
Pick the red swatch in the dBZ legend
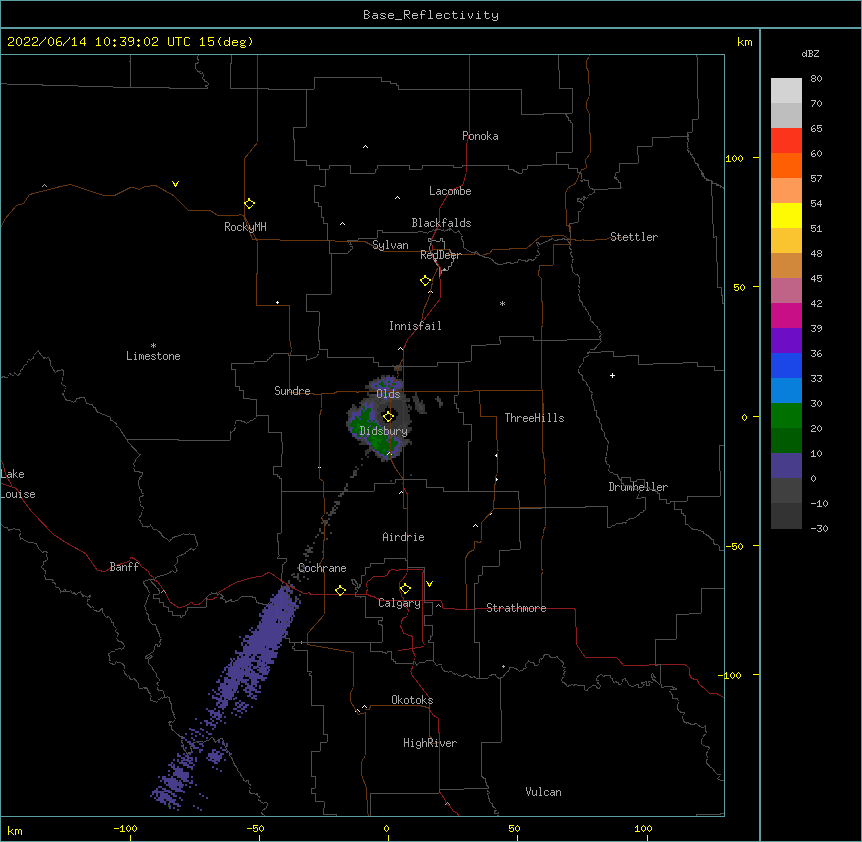coord(786,140)
